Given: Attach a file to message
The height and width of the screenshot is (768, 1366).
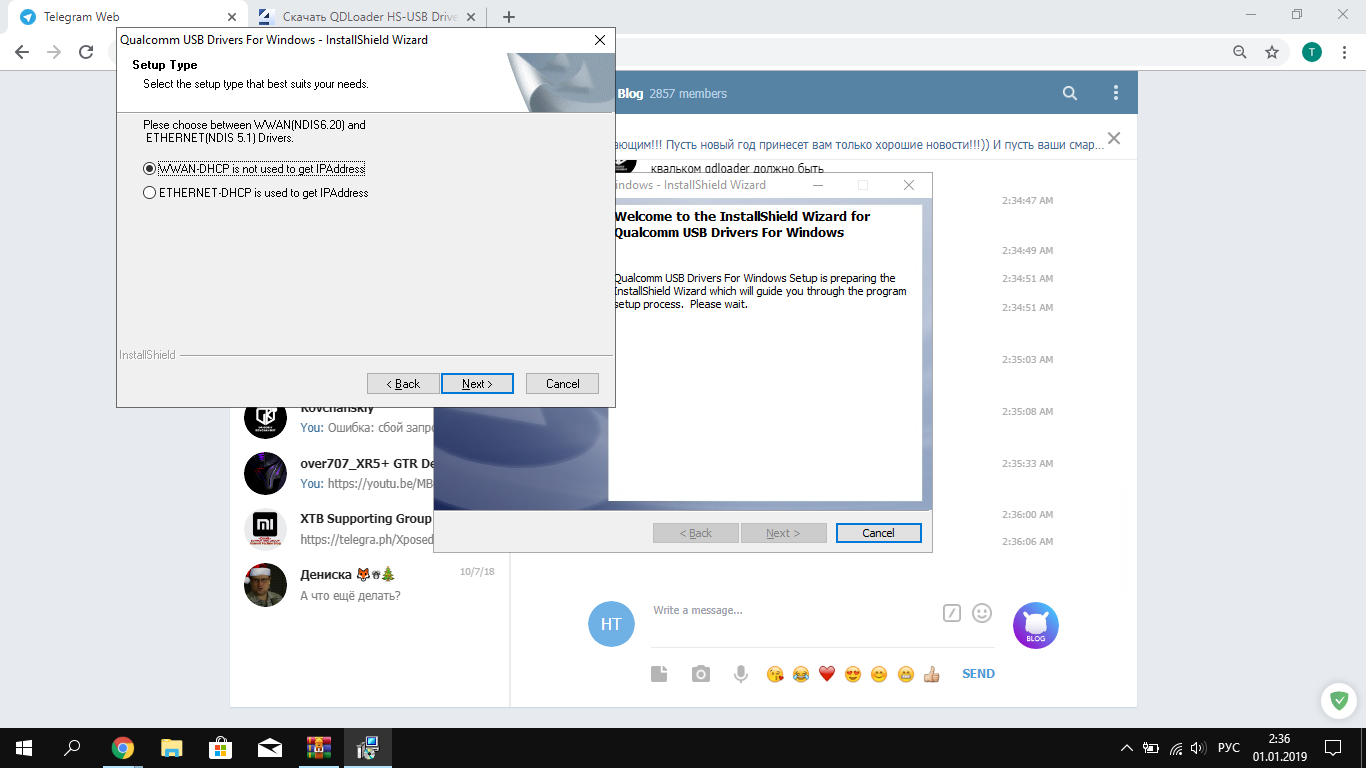Looking at the screenshot, I should pos(659,674).
